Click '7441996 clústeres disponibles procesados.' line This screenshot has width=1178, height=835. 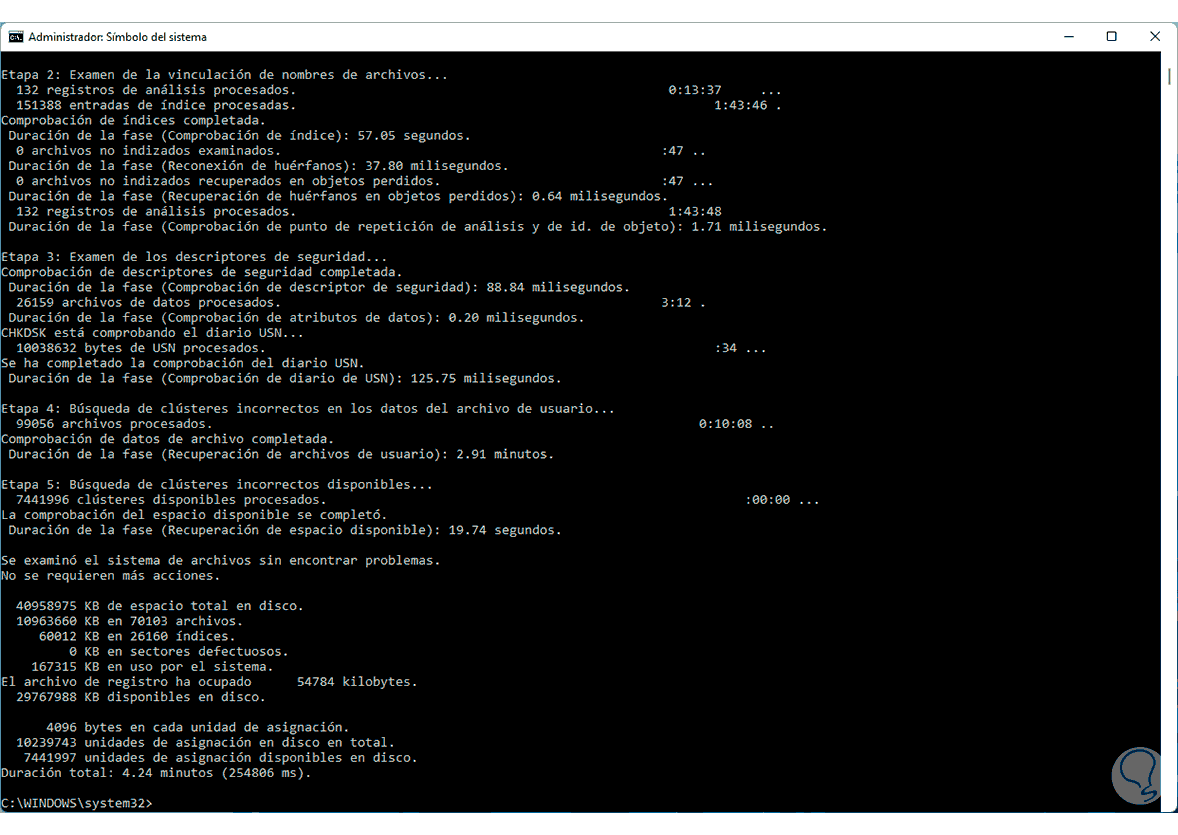(x=171, y=500)
